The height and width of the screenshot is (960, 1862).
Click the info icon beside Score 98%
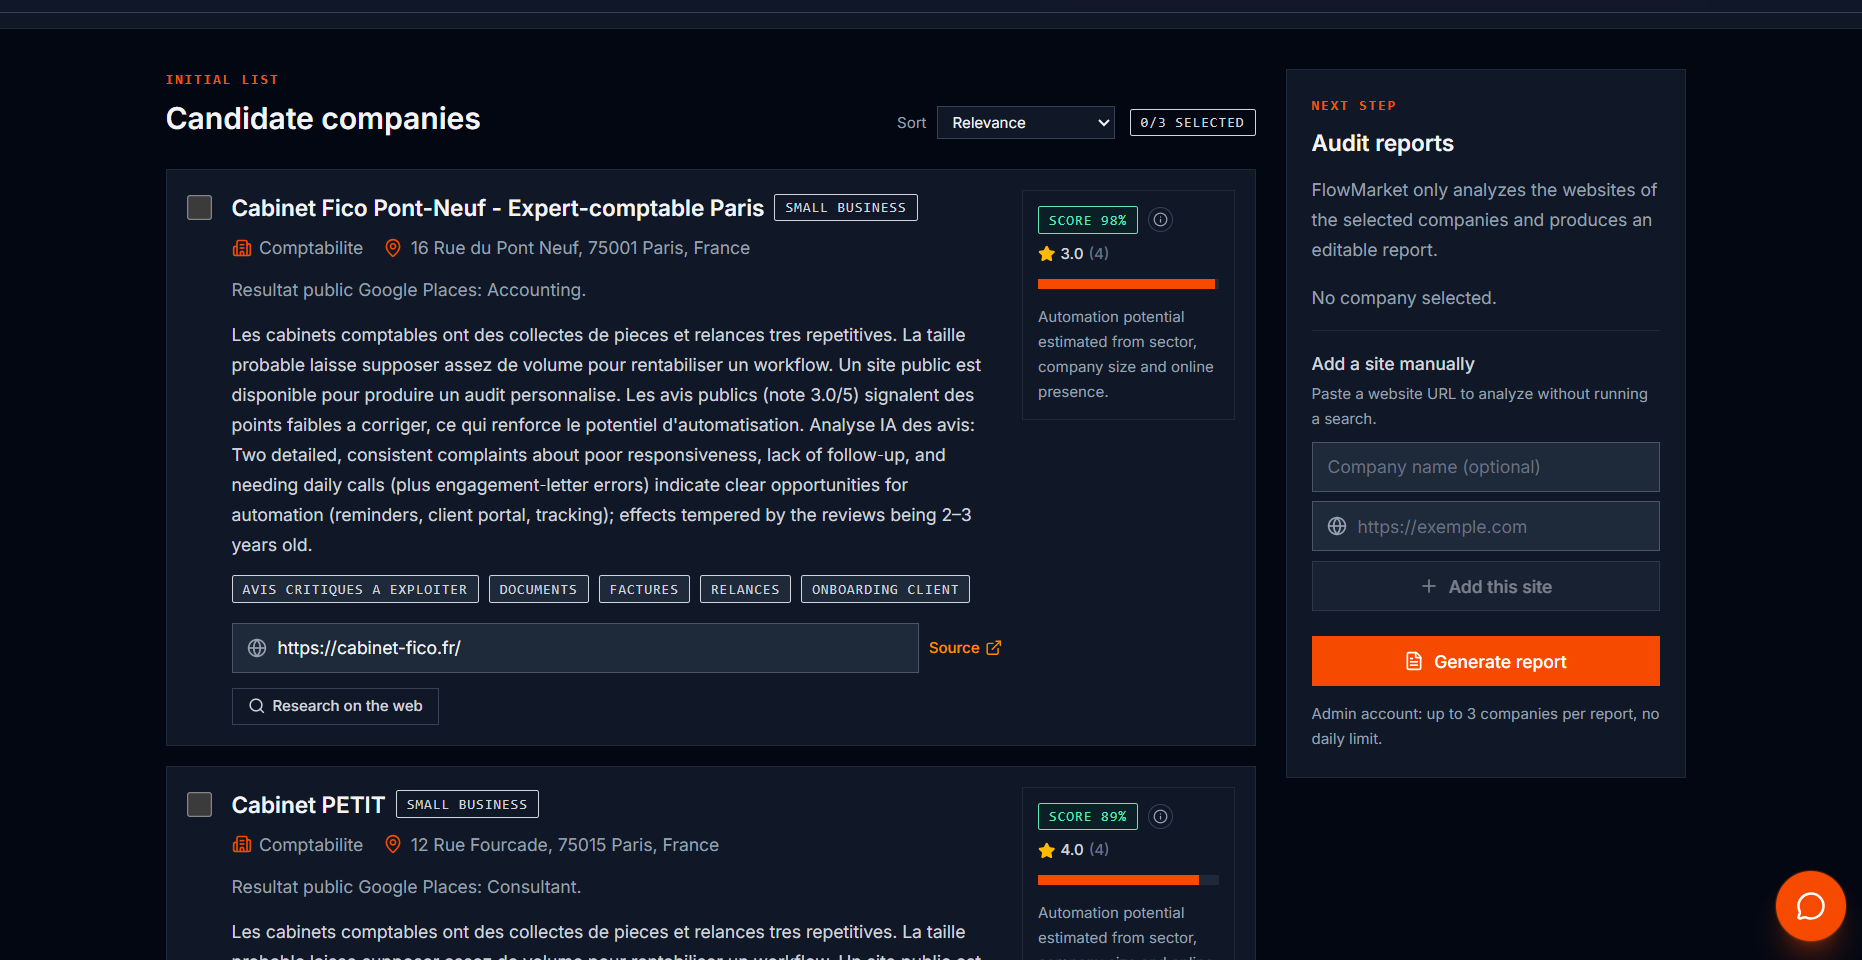(x=1160, y=219)
